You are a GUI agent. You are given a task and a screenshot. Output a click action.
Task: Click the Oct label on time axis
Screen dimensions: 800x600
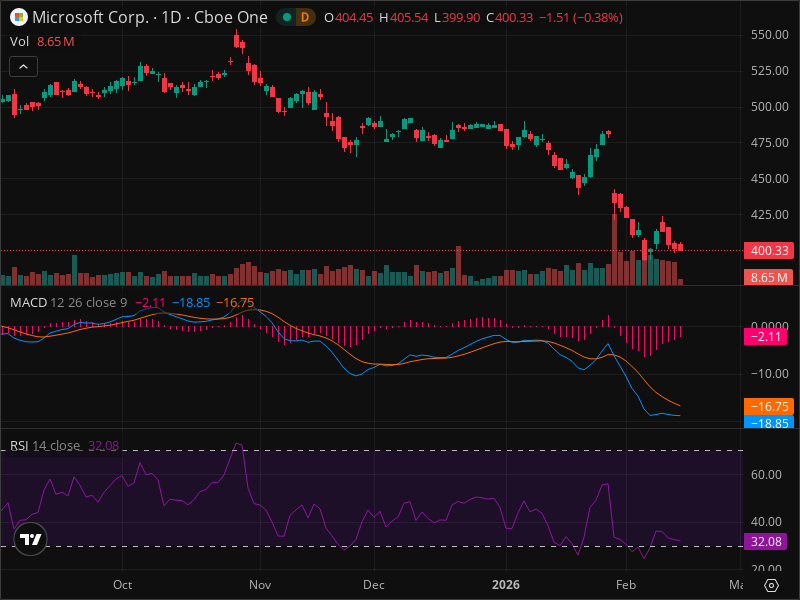(122, 585)
